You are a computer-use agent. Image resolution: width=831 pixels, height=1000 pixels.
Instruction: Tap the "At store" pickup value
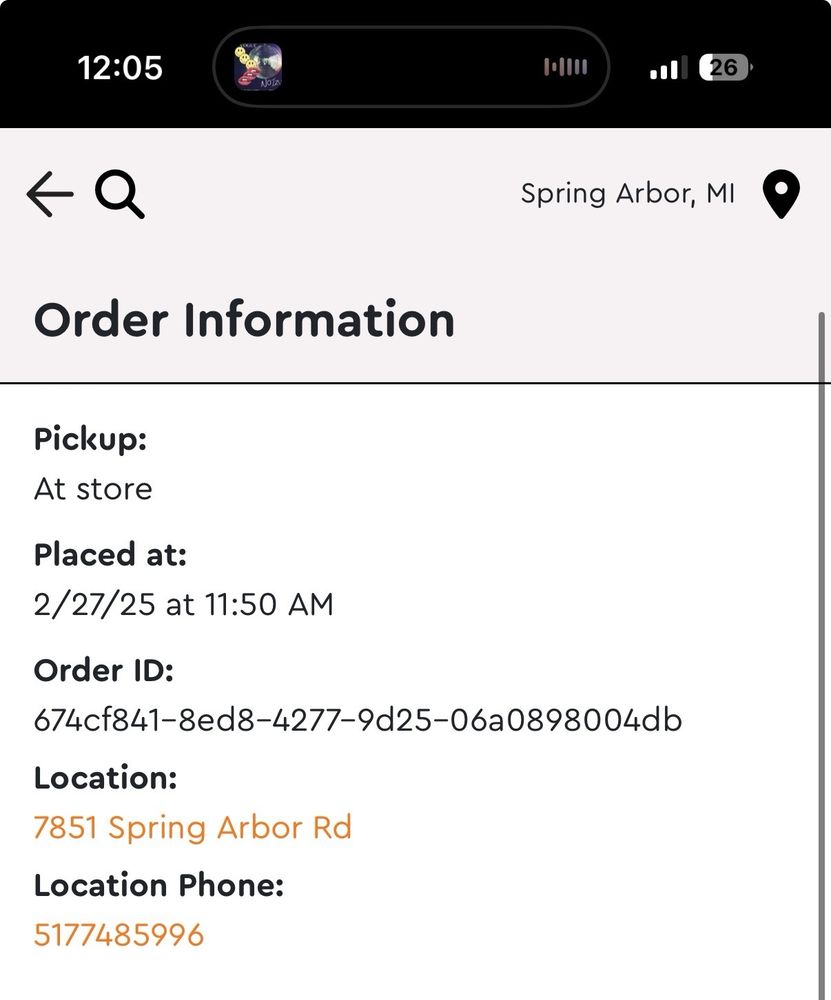click(93, 489)
